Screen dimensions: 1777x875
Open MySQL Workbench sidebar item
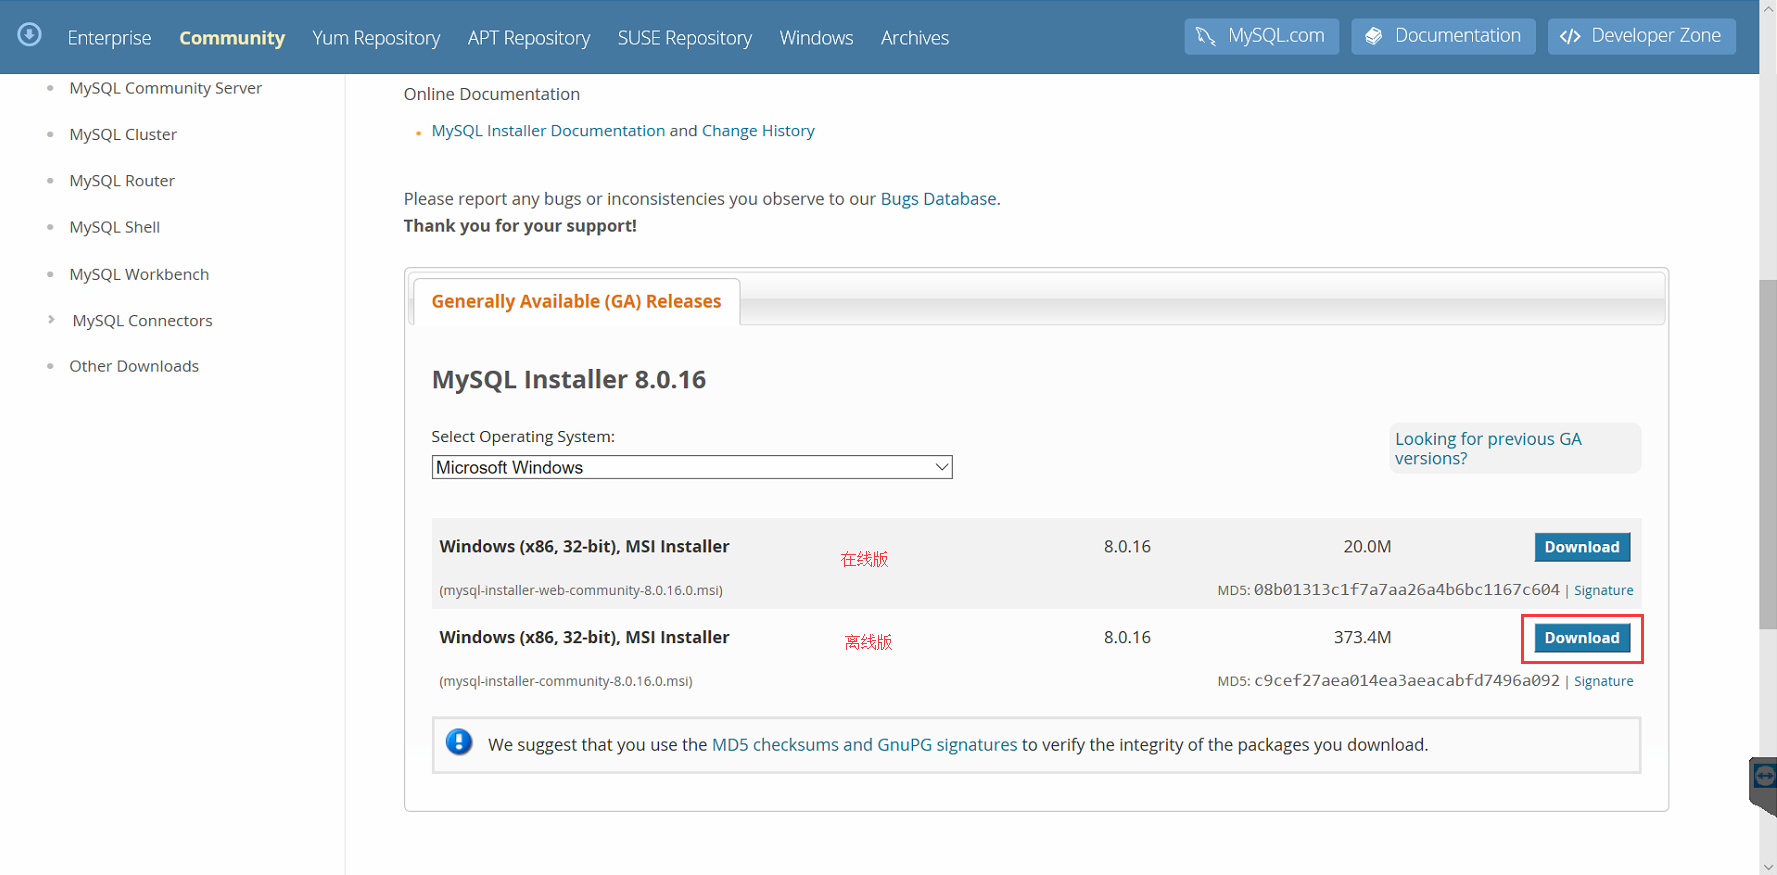(x=139, y=274)
